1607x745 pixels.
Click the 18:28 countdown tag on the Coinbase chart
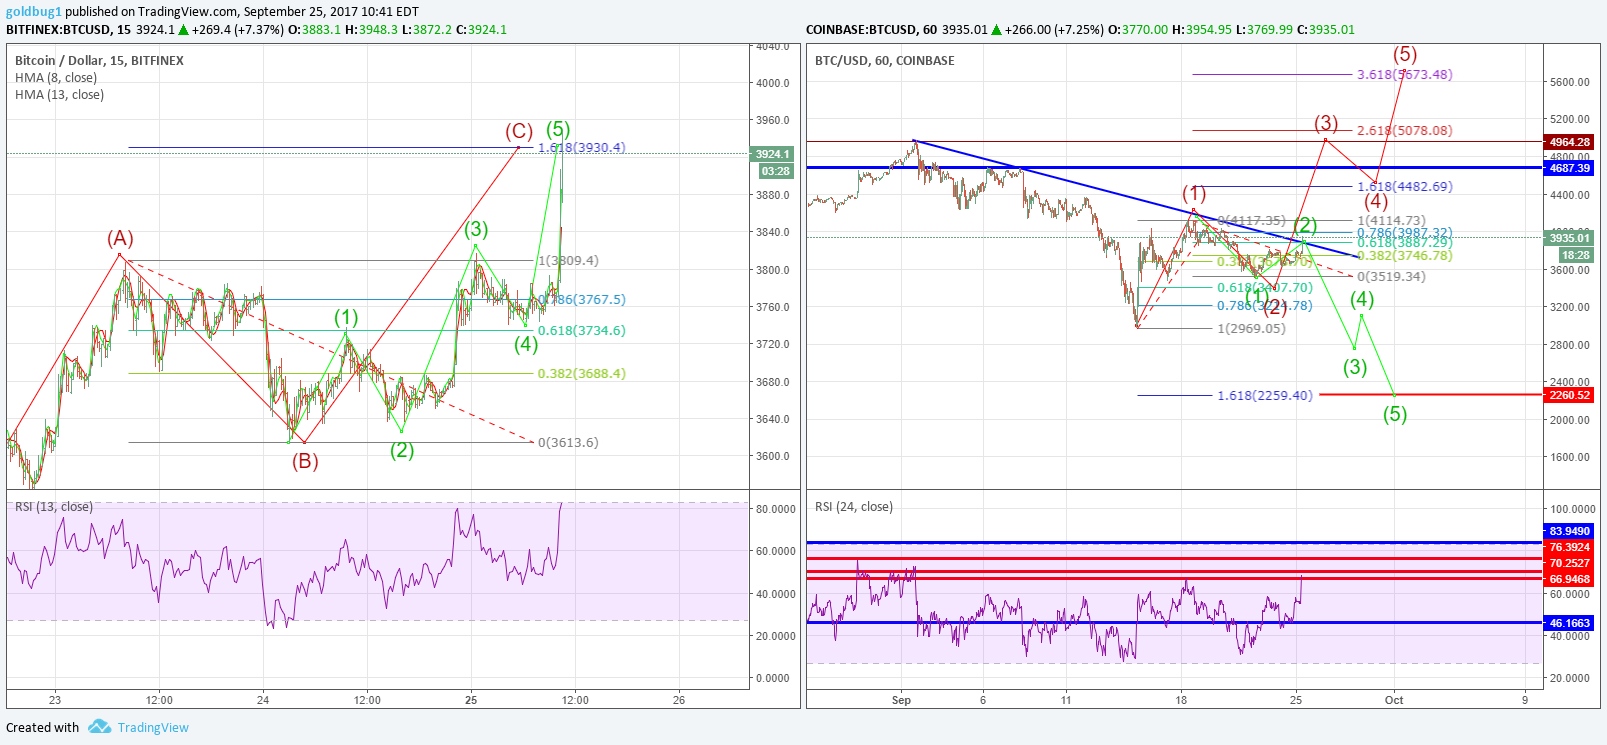pos(1576,255)
